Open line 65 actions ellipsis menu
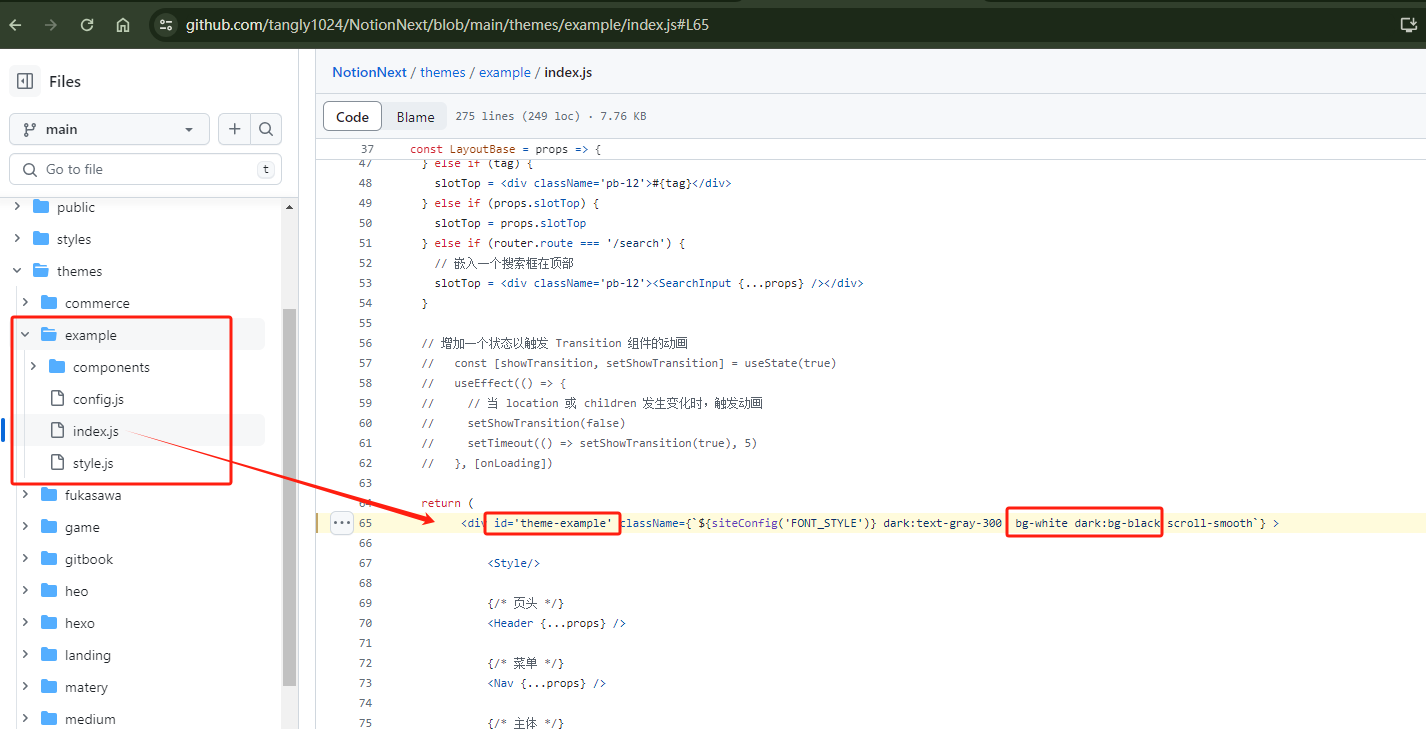The width and height of the screenshot is (1426, 729). click(x=342, y=523)
